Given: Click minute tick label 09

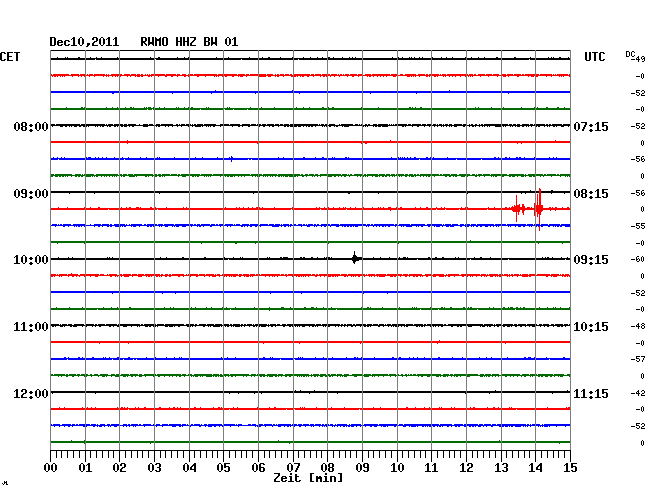Looking at the screenshot, I should pyautogui.click(x=362, y=468).
